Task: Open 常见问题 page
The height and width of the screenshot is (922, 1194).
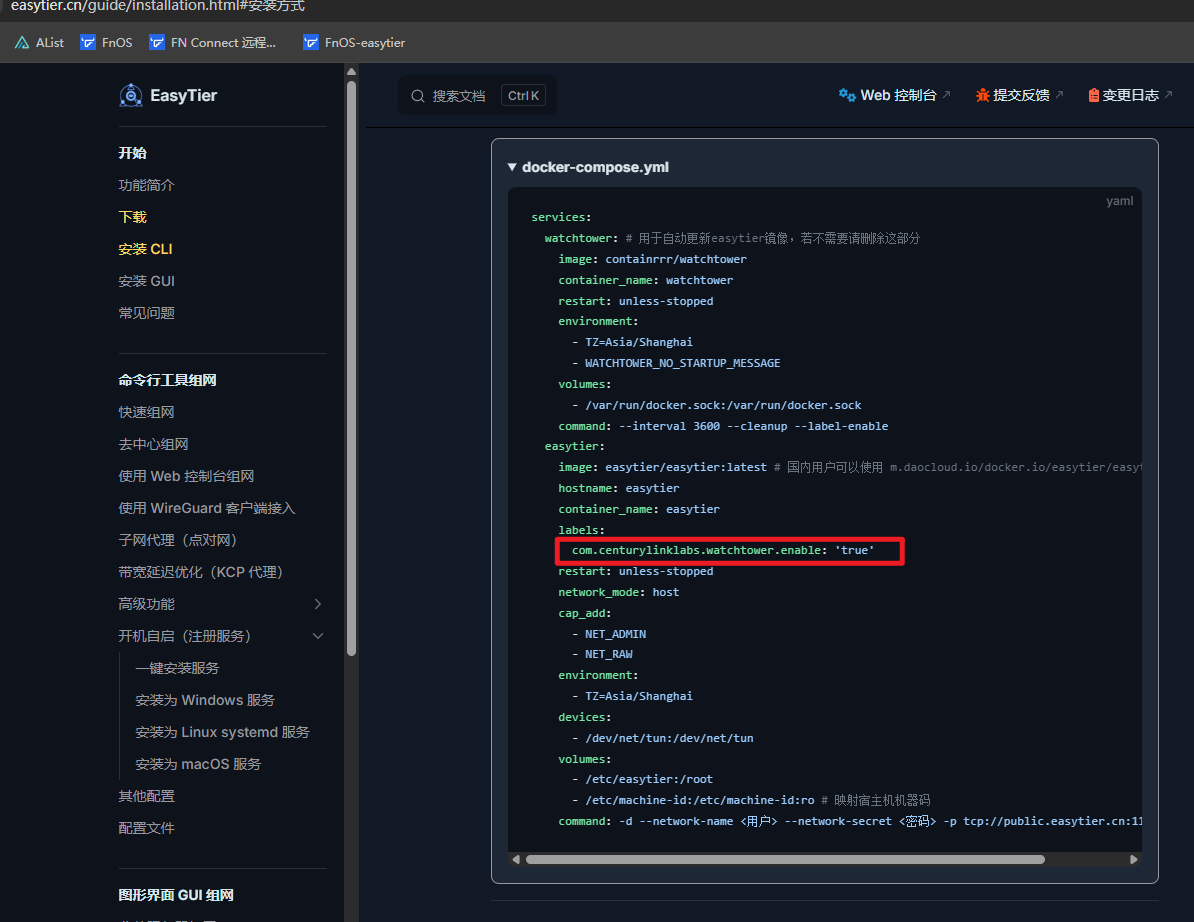Action: click(x=146, y=313)
